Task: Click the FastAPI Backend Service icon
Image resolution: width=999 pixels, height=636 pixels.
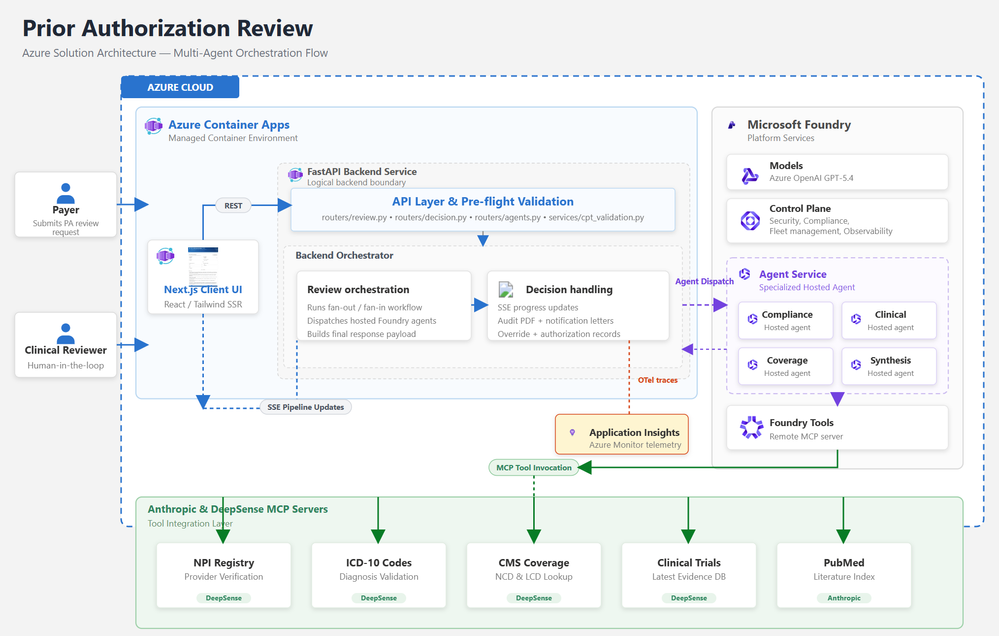Action: (295, 174)
